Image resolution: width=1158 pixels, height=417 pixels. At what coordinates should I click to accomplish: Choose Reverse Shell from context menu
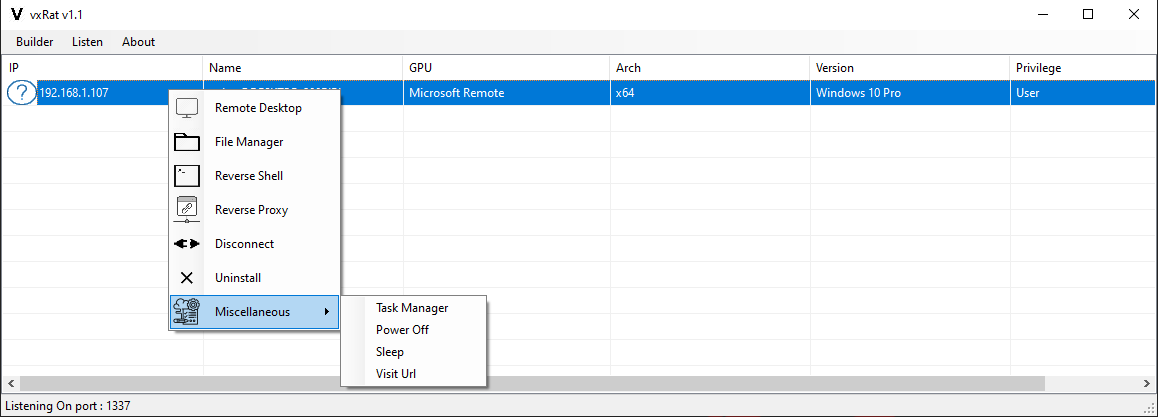click(x=255, y=176)
